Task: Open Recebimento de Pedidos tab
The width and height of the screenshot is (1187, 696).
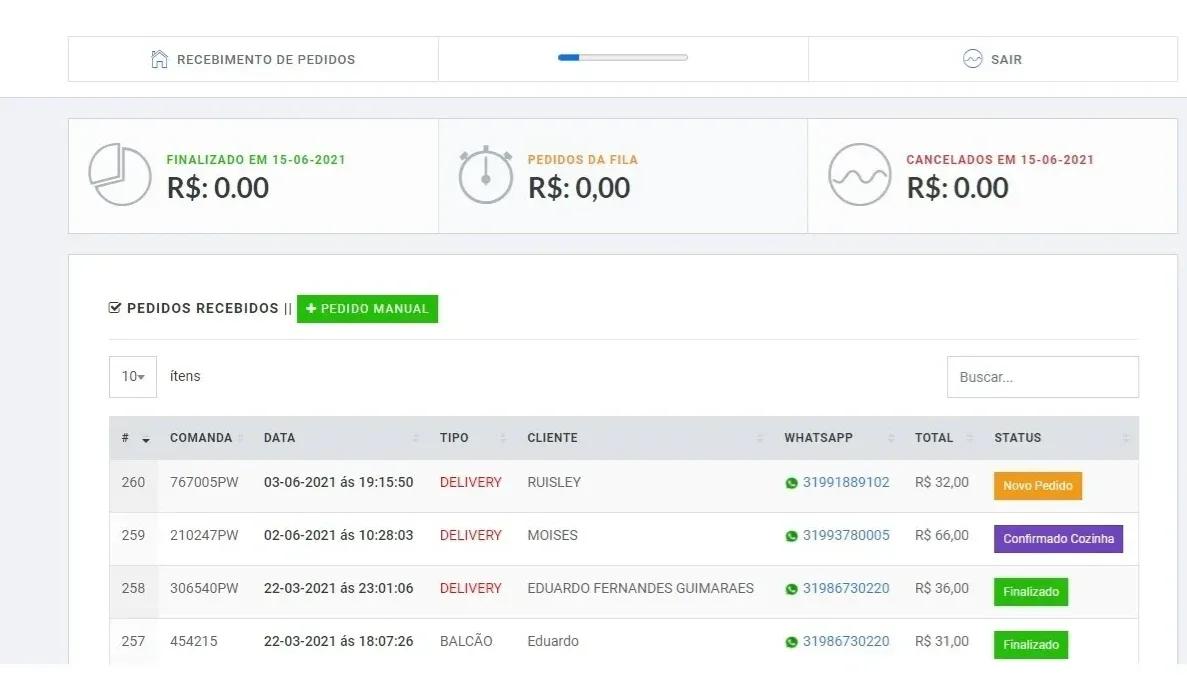Action: (x=253, y=59)
